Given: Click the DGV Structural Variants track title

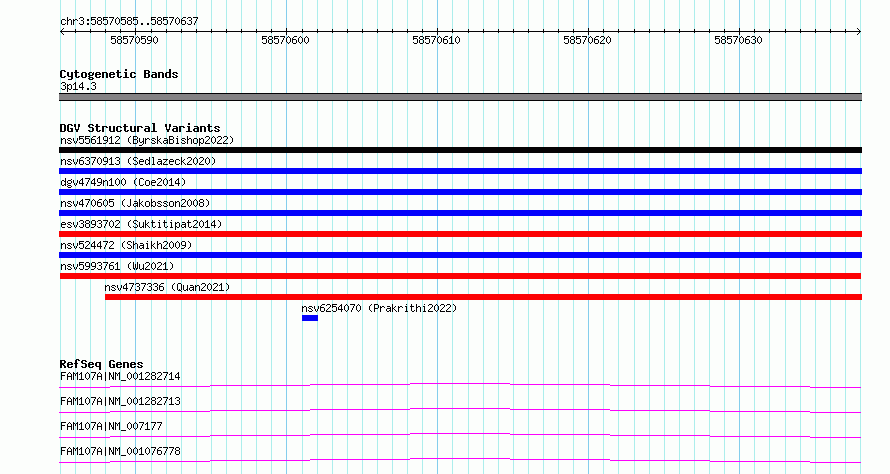Looking at the screenshot, I should coord(140,128).
